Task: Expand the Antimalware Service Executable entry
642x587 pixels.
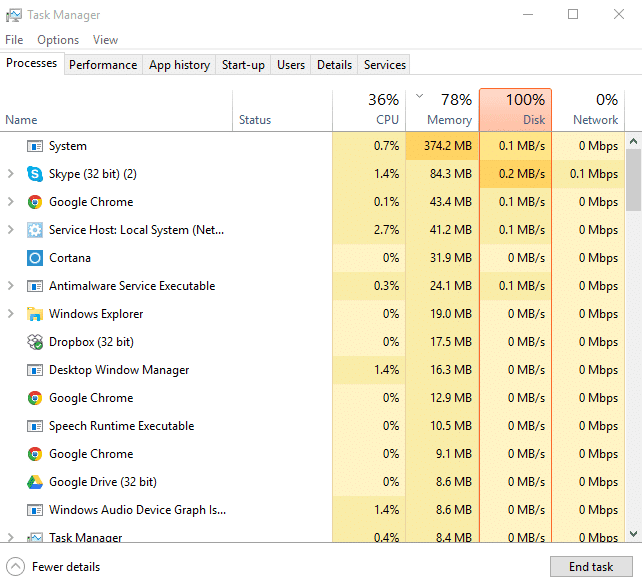Action: click(10, 286)
